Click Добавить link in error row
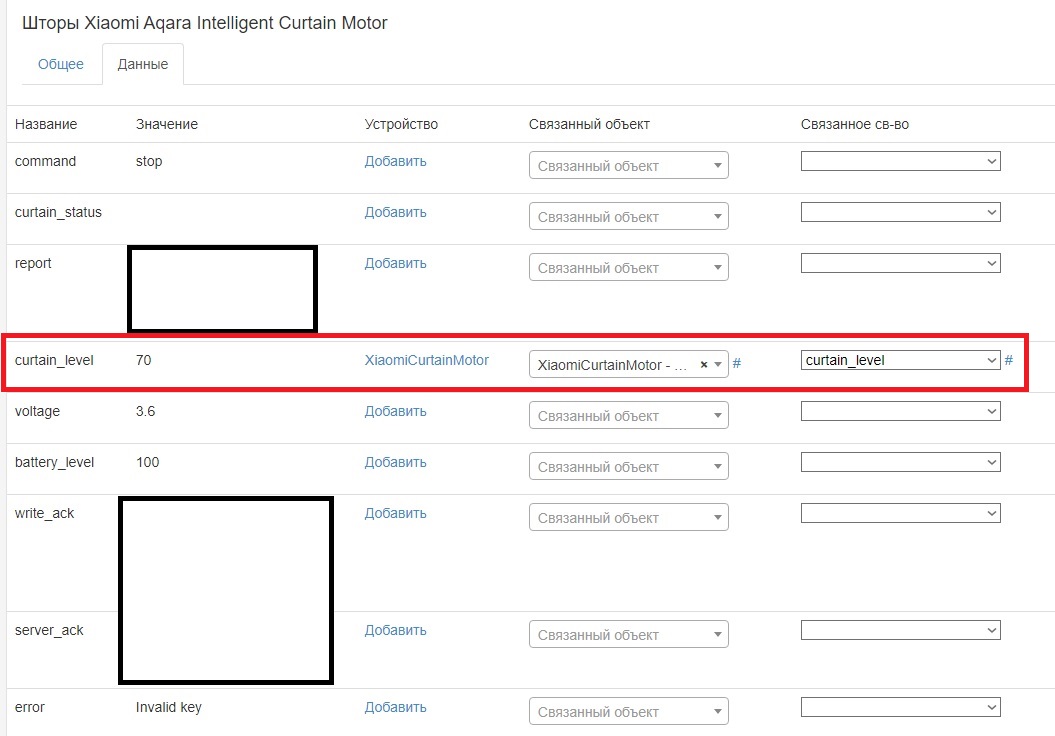 [395, 707]
